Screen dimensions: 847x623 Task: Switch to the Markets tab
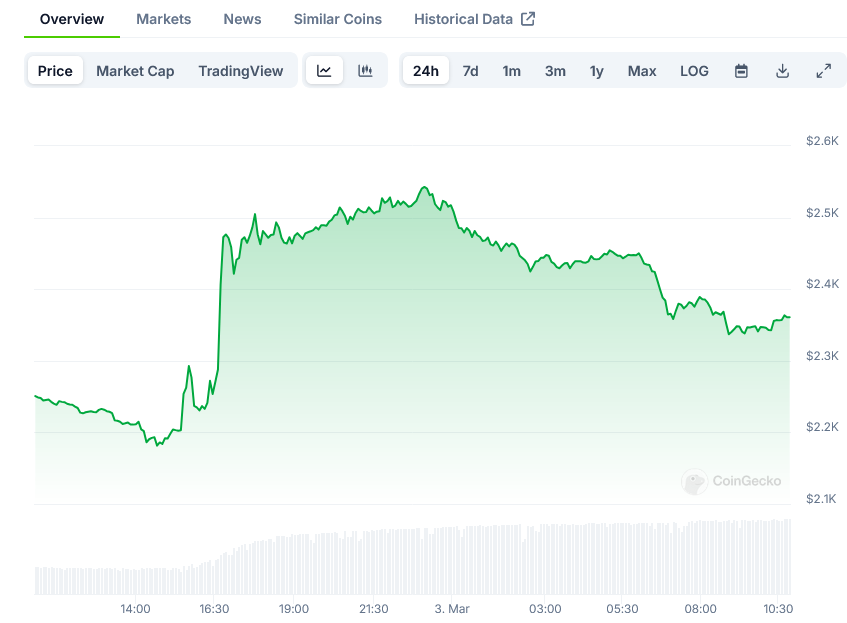tap(164, 19)
